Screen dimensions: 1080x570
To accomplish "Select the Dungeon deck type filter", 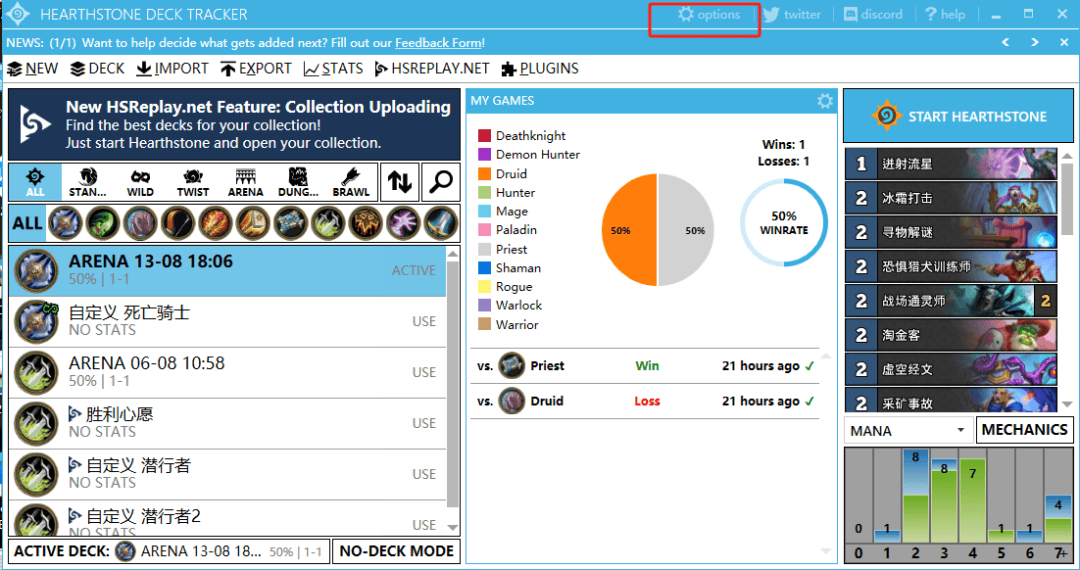I will coord(297,181).
